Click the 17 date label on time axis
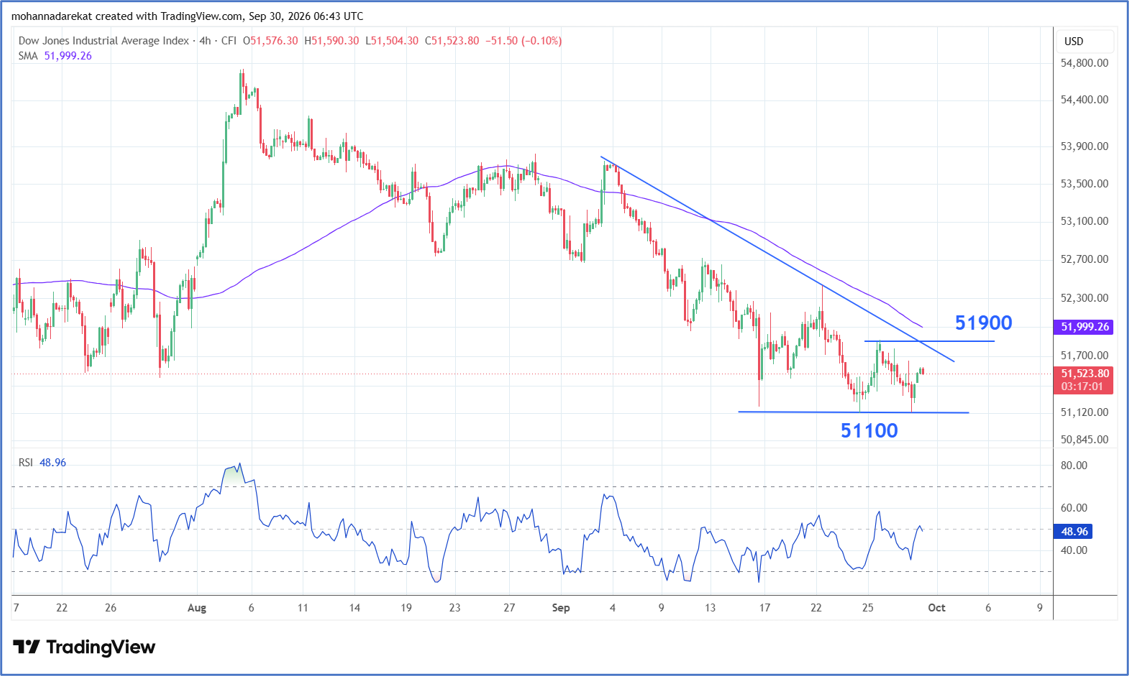The height and width of the screenshot is (676, 1129). pyautogui.click(x=765, y=608)
